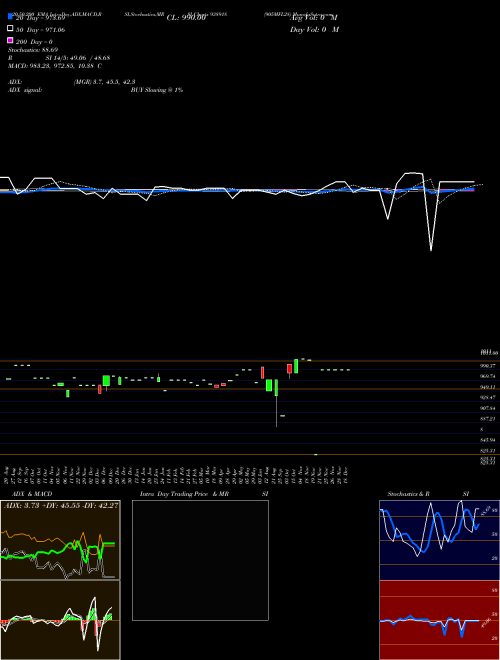Click the '(MGR) 3.7, 45.5, 42.3' ADX values
Viewport: 500px width, 660px height.
click(104, 82)
